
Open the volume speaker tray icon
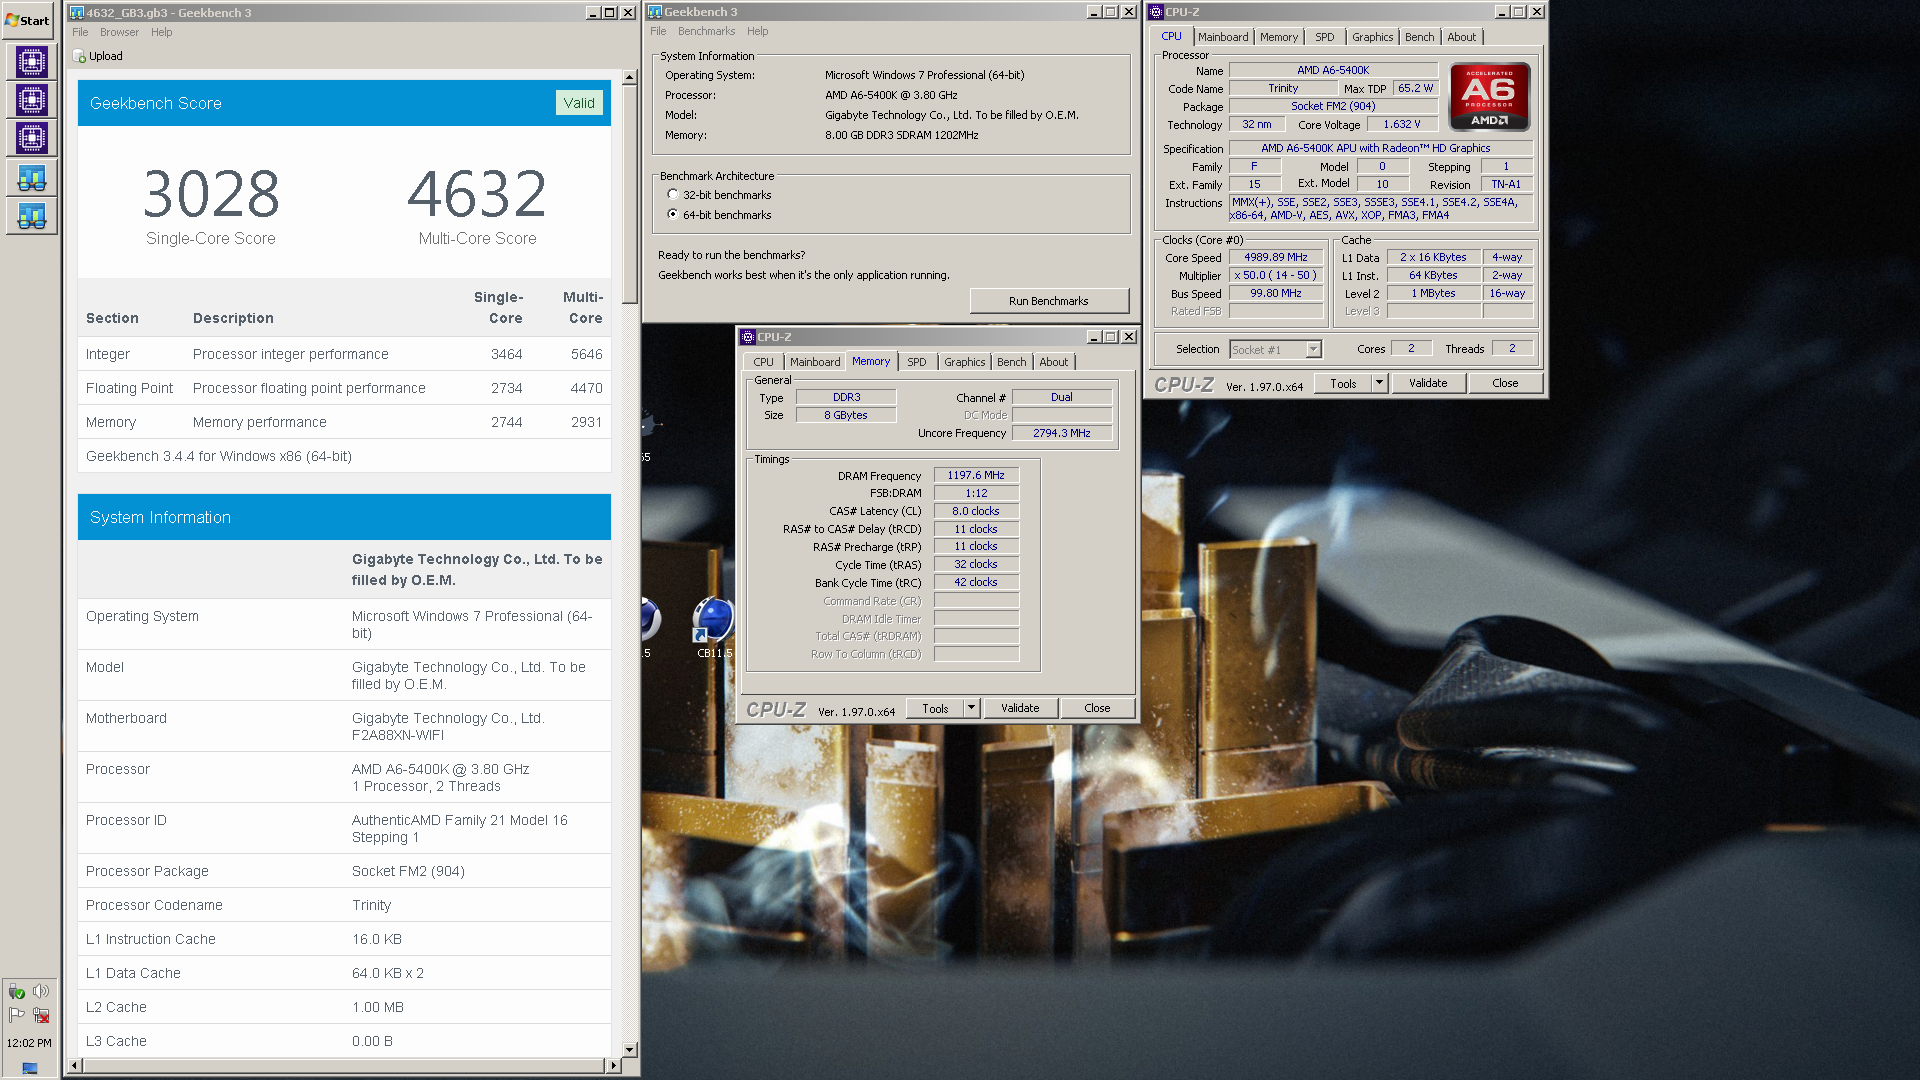pyautogui.click(x=41, y=991)
